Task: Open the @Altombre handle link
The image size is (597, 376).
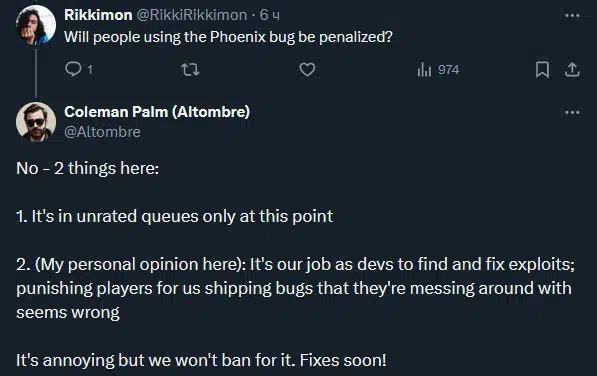Action: pos(102,132)
